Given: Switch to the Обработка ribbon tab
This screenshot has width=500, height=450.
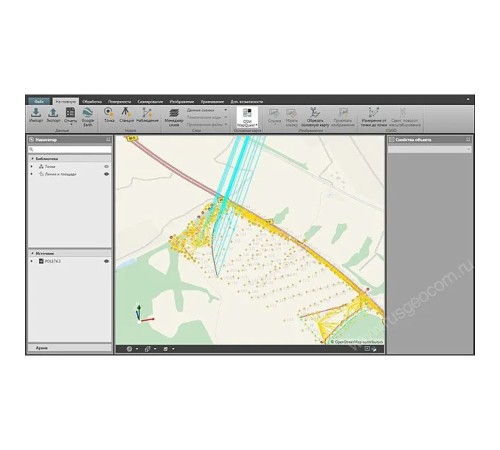Looking at the screenshot, I should pos(92,102).
